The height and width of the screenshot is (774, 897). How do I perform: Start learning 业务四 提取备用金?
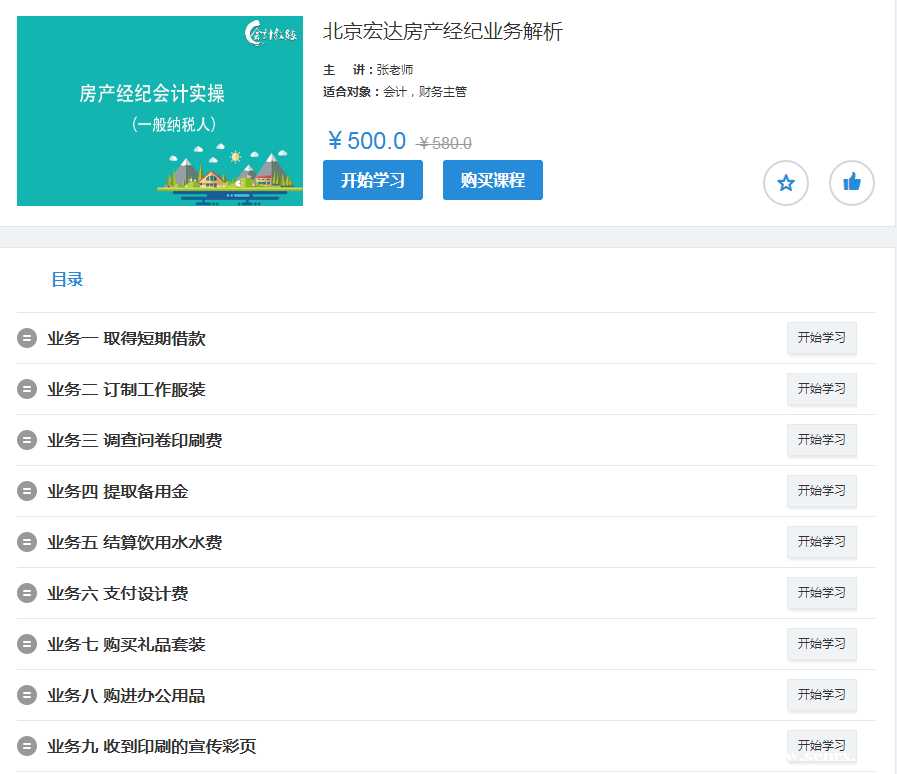(821, 491)
